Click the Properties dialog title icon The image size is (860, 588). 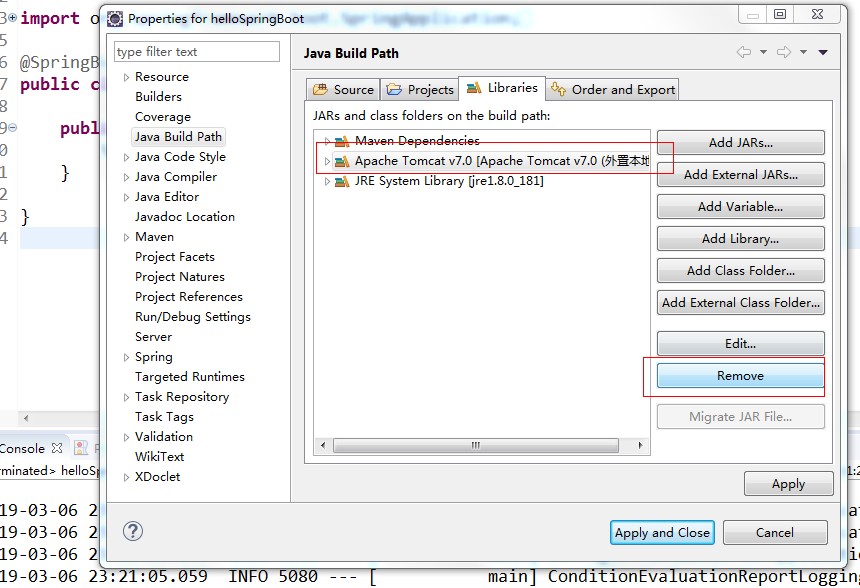coord(115,19)
